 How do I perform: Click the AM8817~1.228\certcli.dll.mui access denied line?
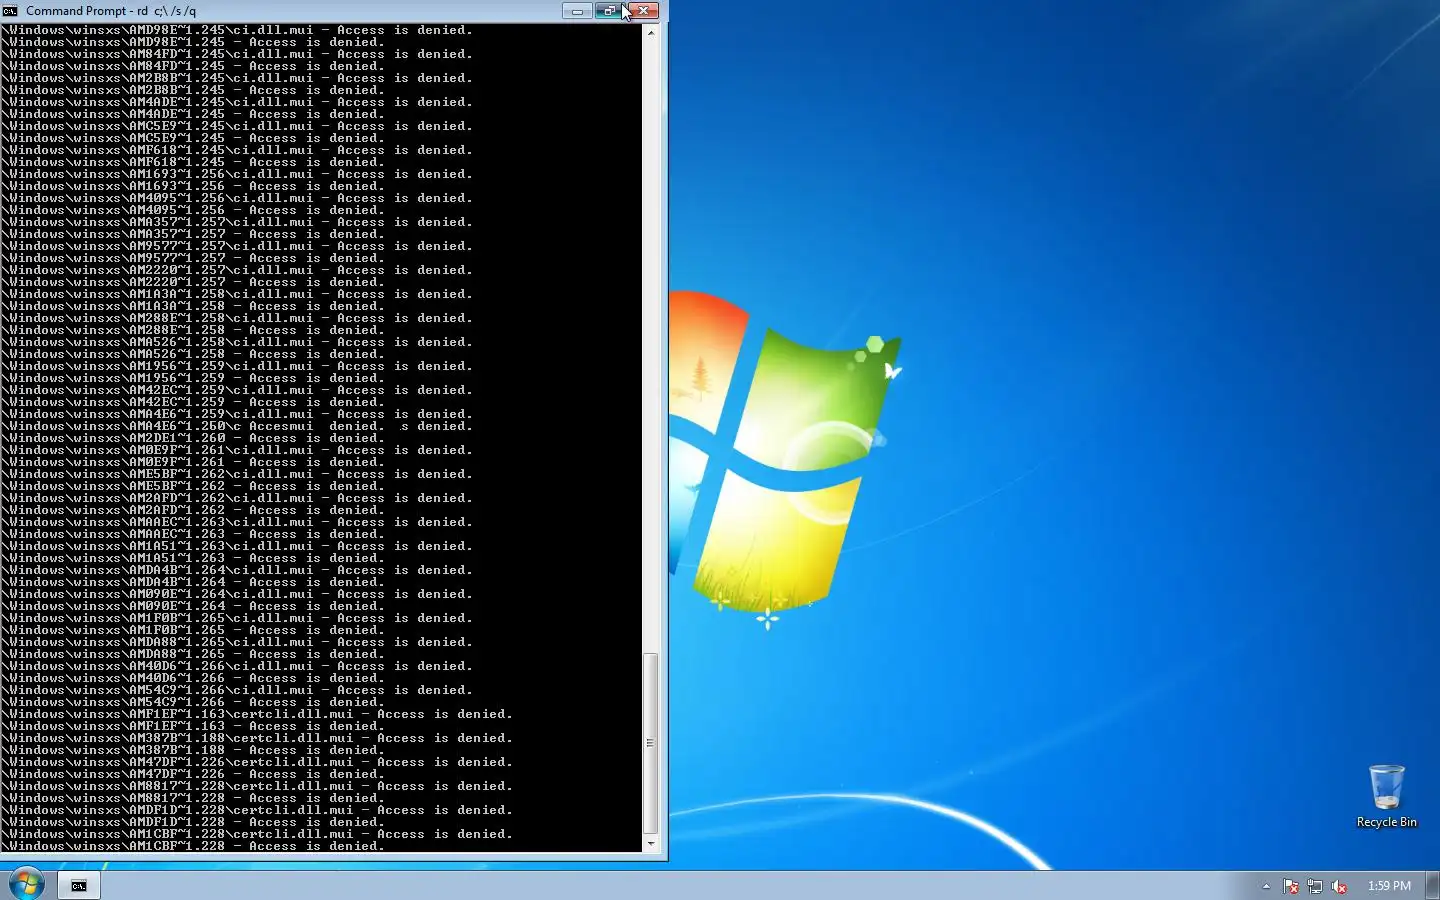coord(257,786)
